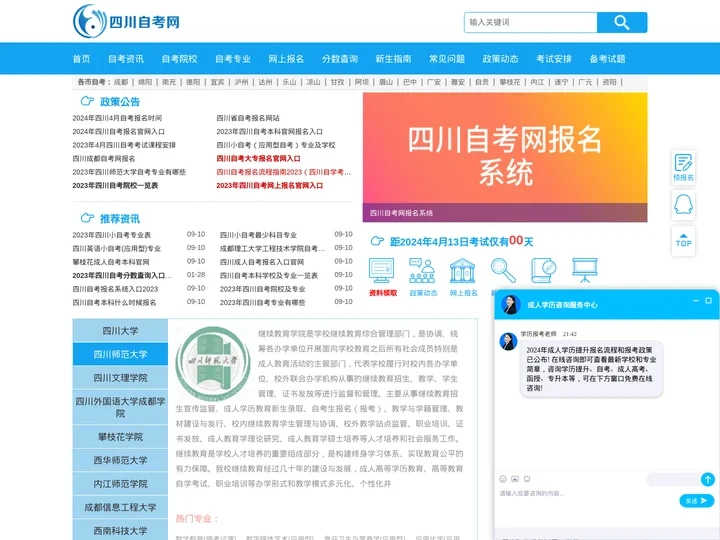Click the 四川省自考报名网站 link
This screenshot has height=540, width=720.
(x=248, y=118)
